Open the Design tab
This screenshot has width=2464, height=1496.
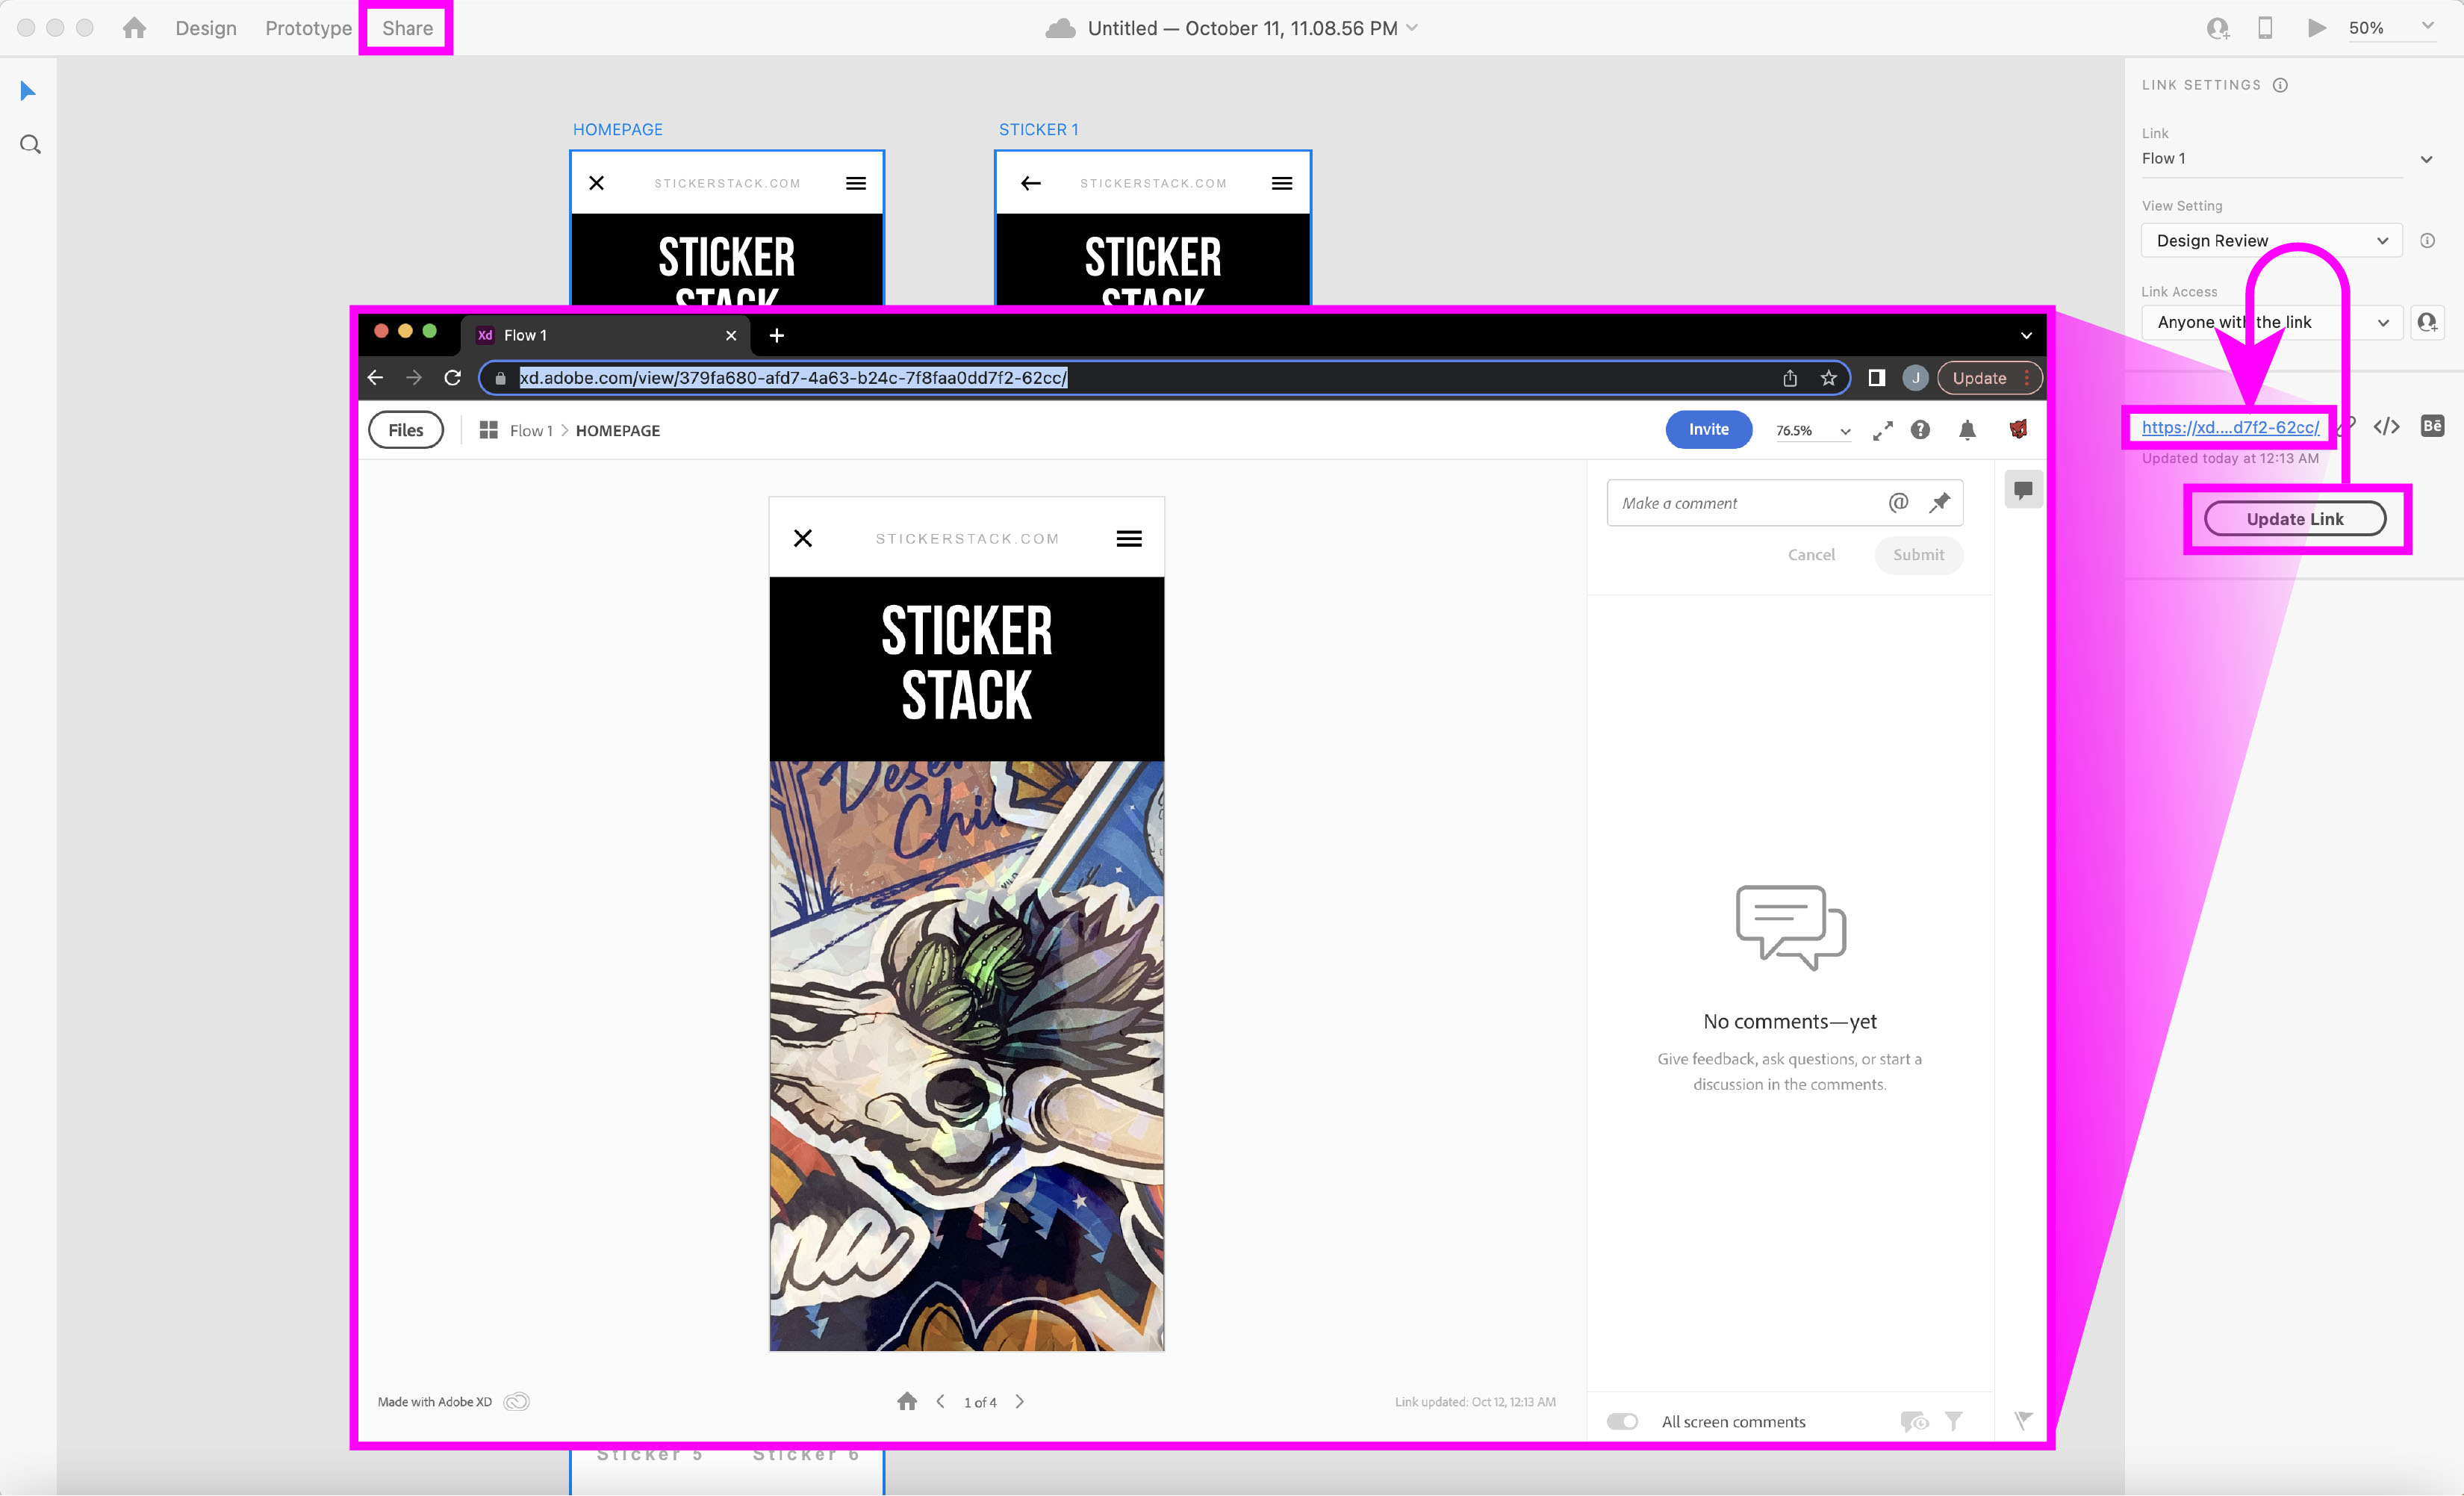click(206, 28)
